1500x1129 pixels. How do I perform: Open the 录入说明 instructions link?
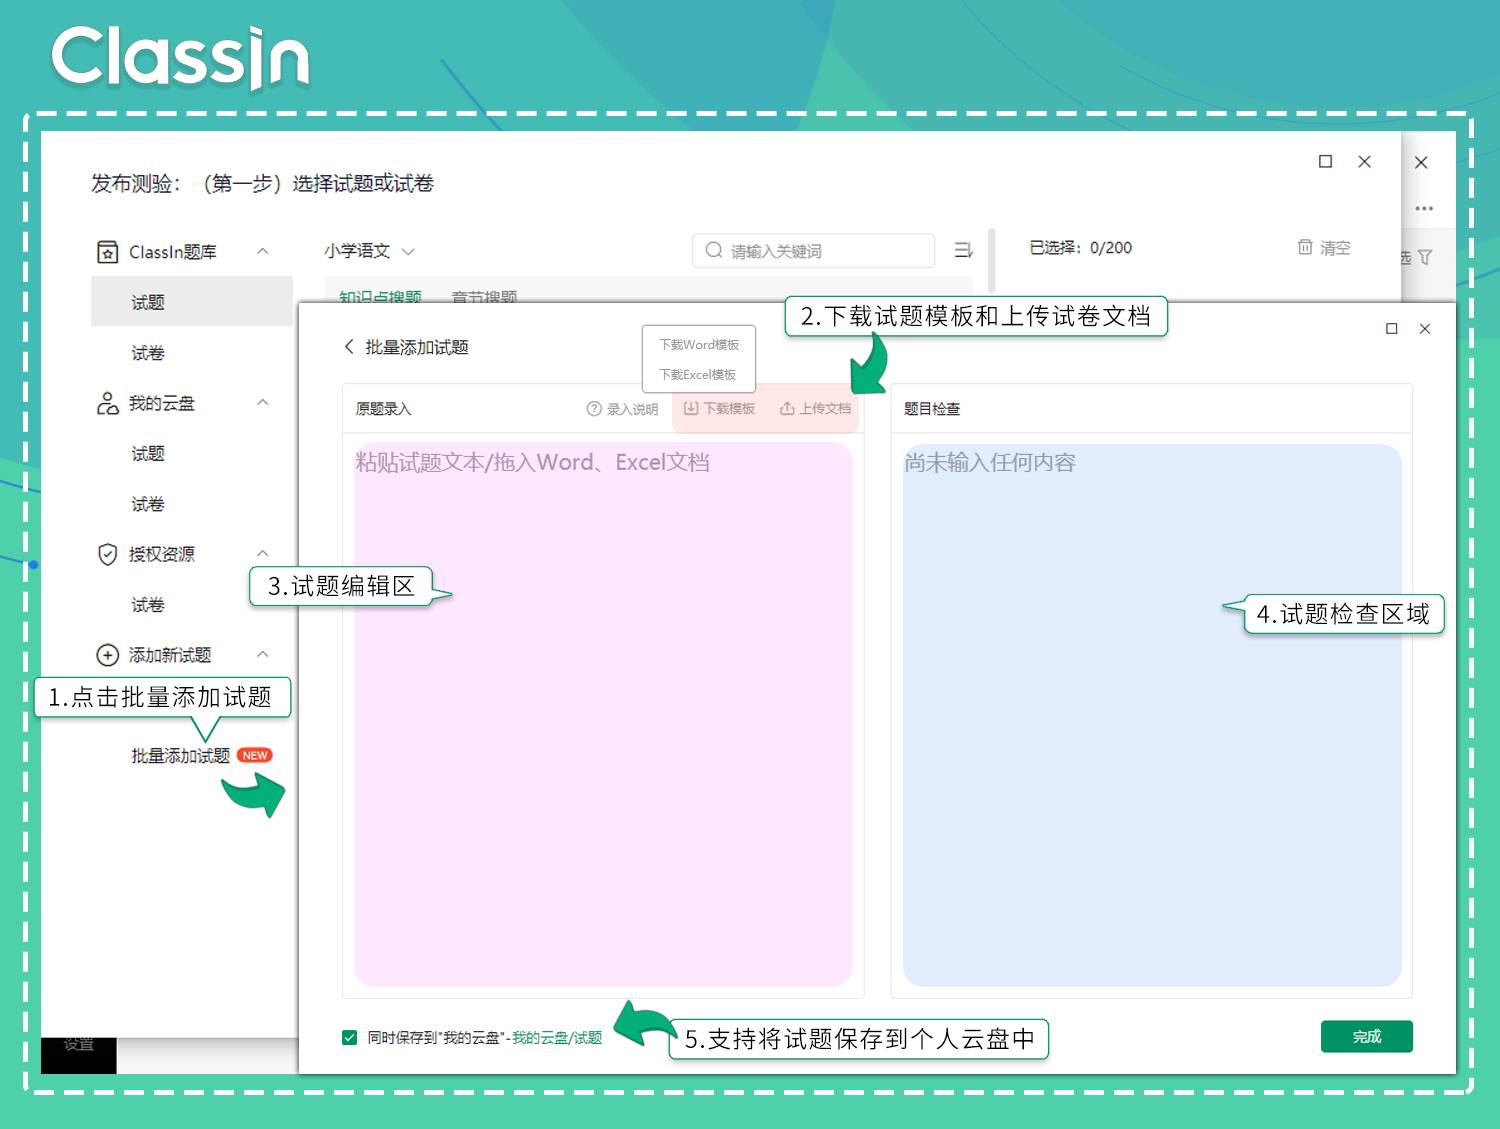[632, 409]
